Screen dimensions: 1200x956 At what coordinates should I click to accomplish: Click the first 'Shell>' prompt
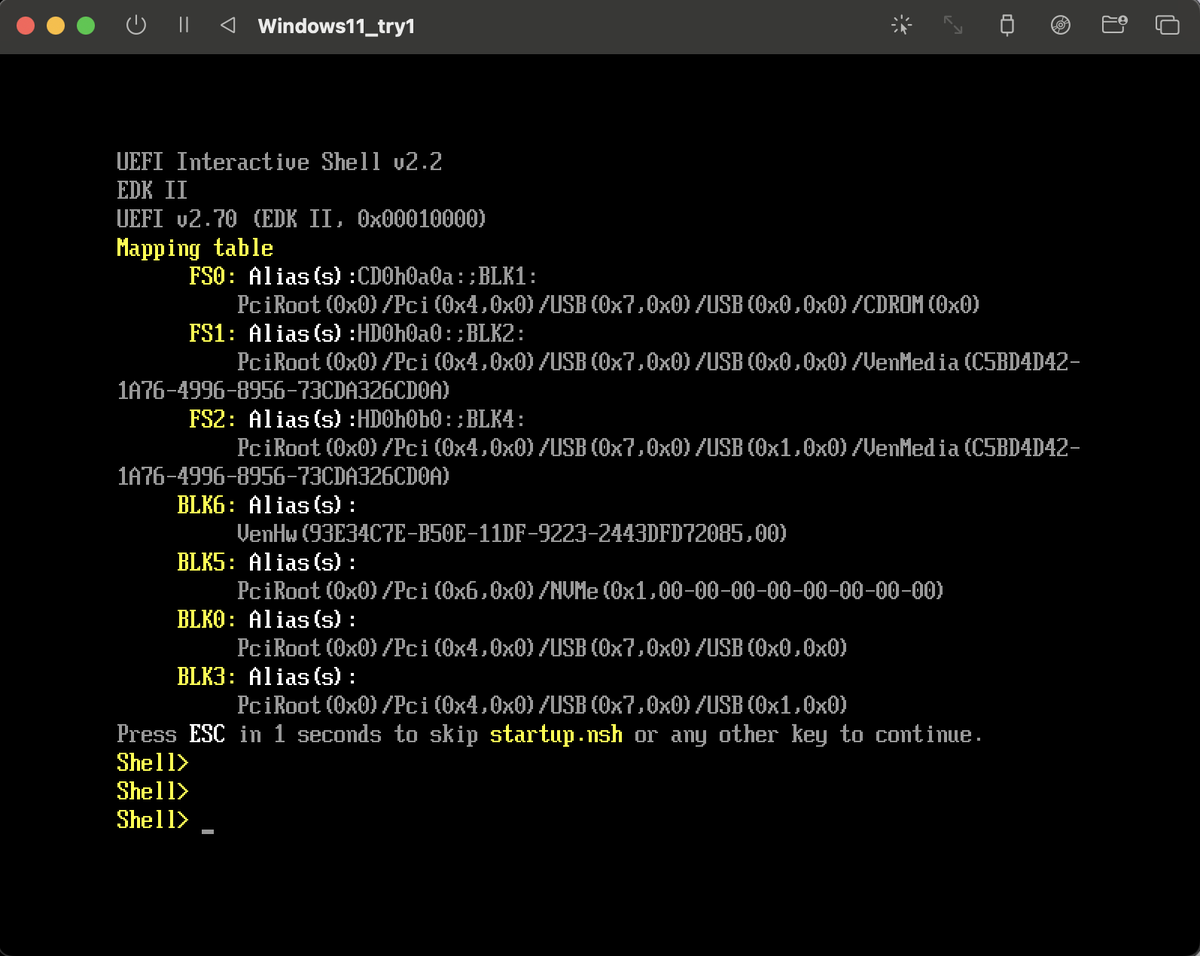pos(152,763)
